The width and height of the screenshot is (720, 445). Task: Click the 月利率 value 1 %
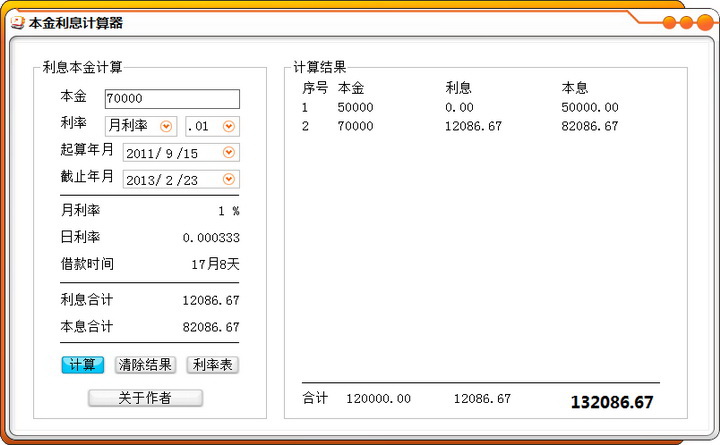click(x=229, y=211)
